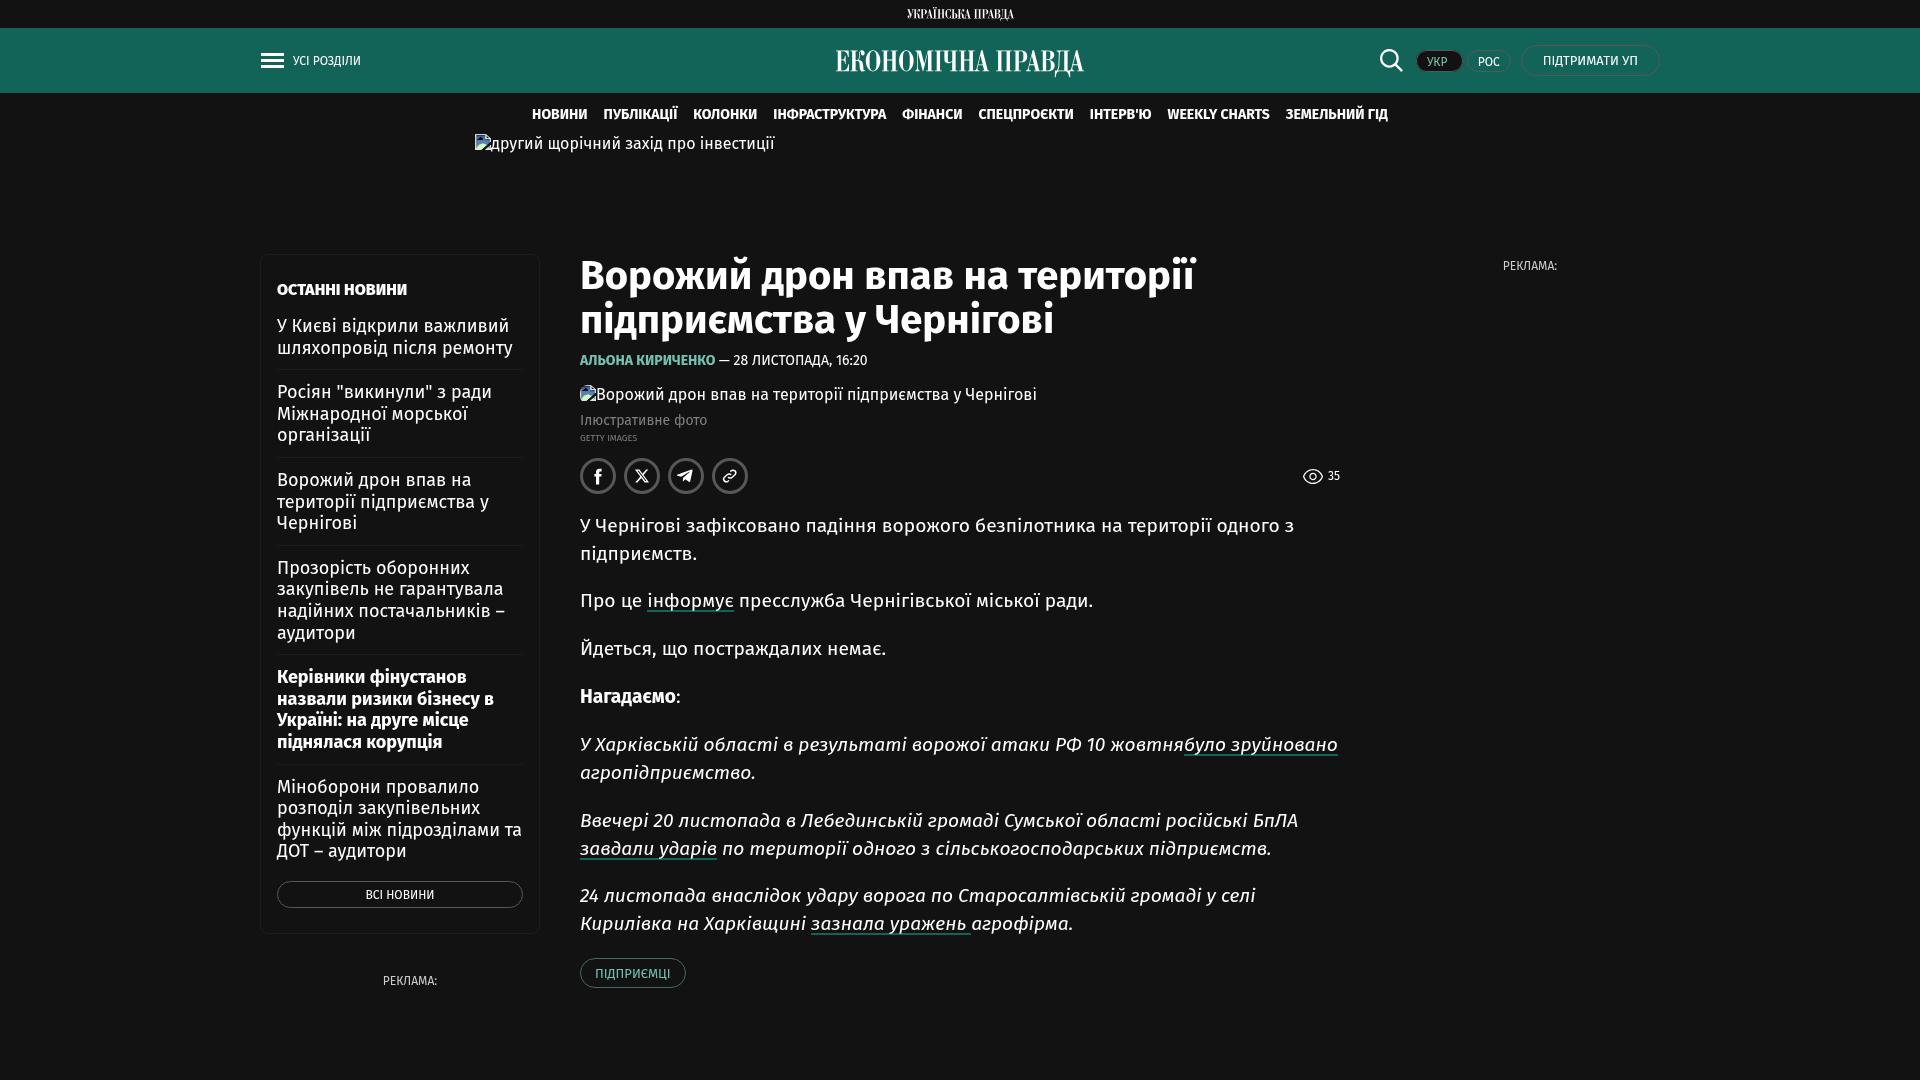Switch language to РОС
This screenshot has width=1920, height=1080.
click(x=1488, y=62)
